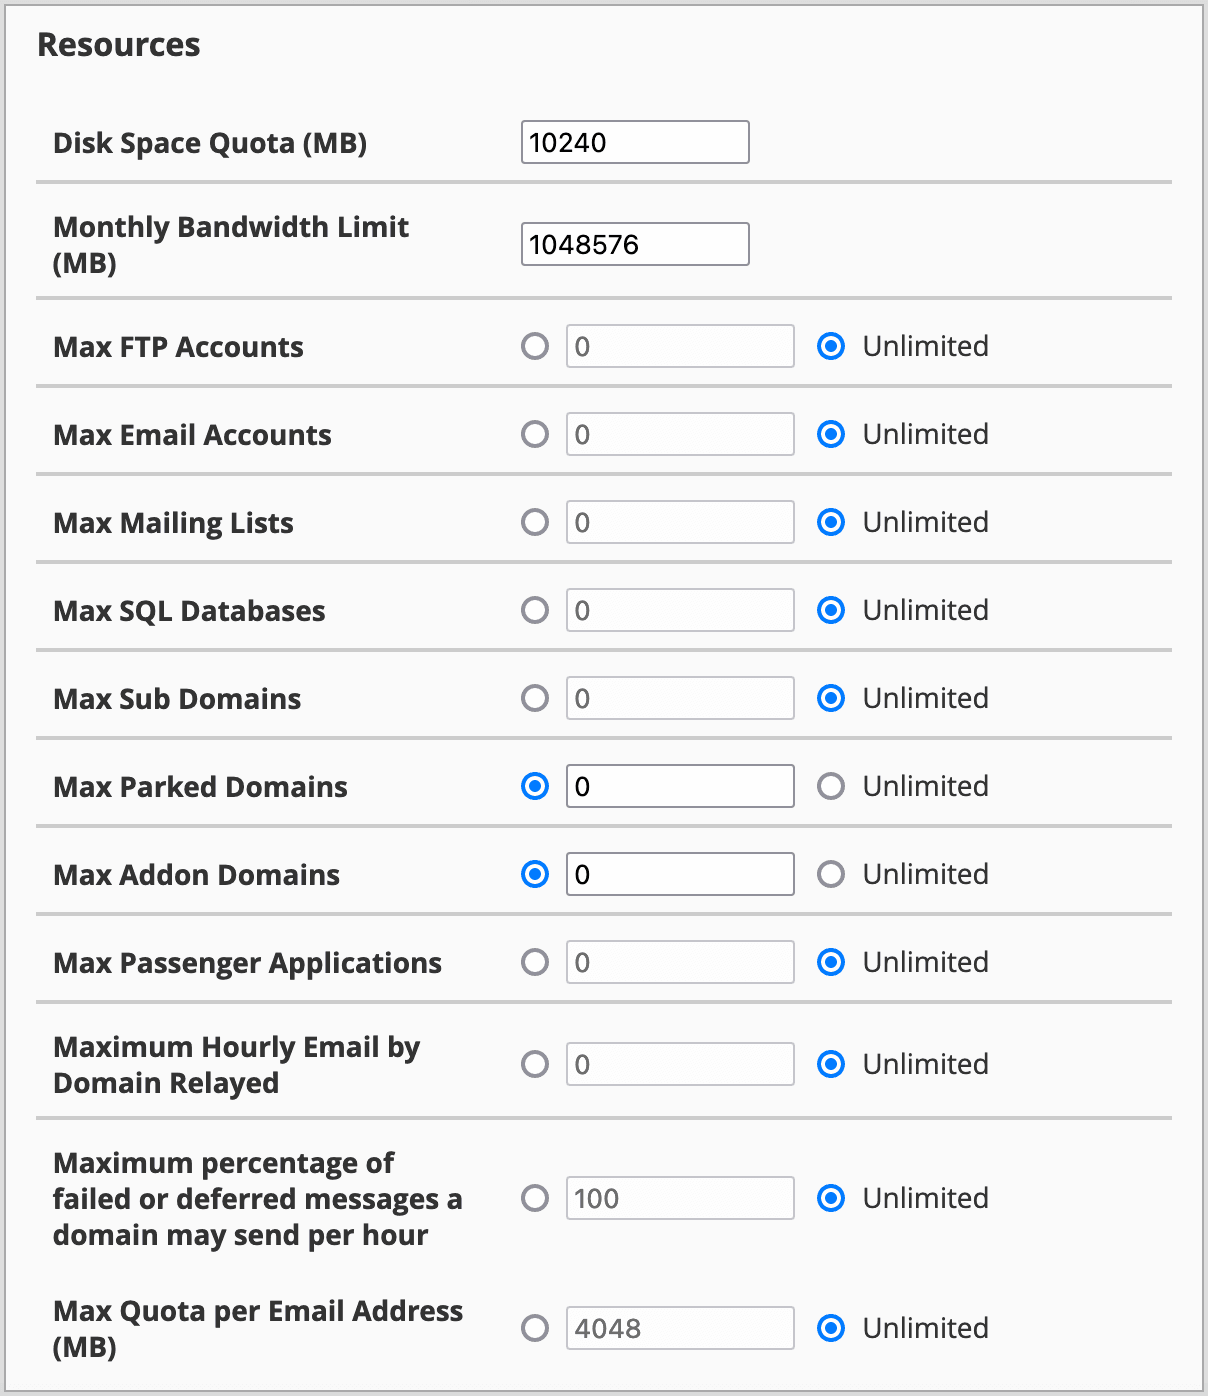Choose a fixed value for Max Email Accounts
Viewport: 1208px width, 1396px height.
pos(535,434)
